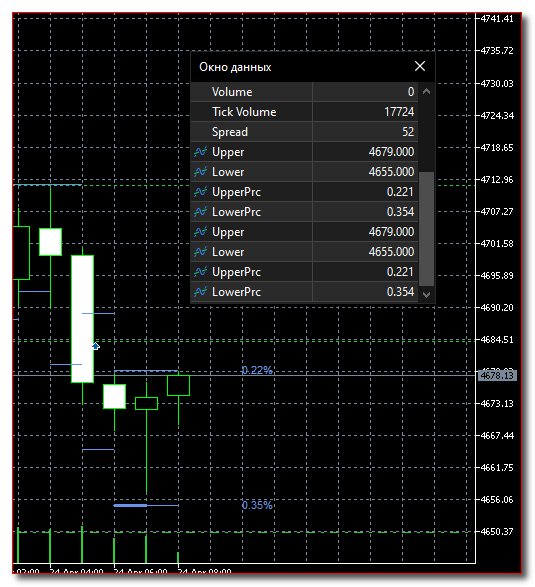Click price axis label 4730.03
Image resolution: width=535 pixels, height=587 pixels.
tap(497, 83)
